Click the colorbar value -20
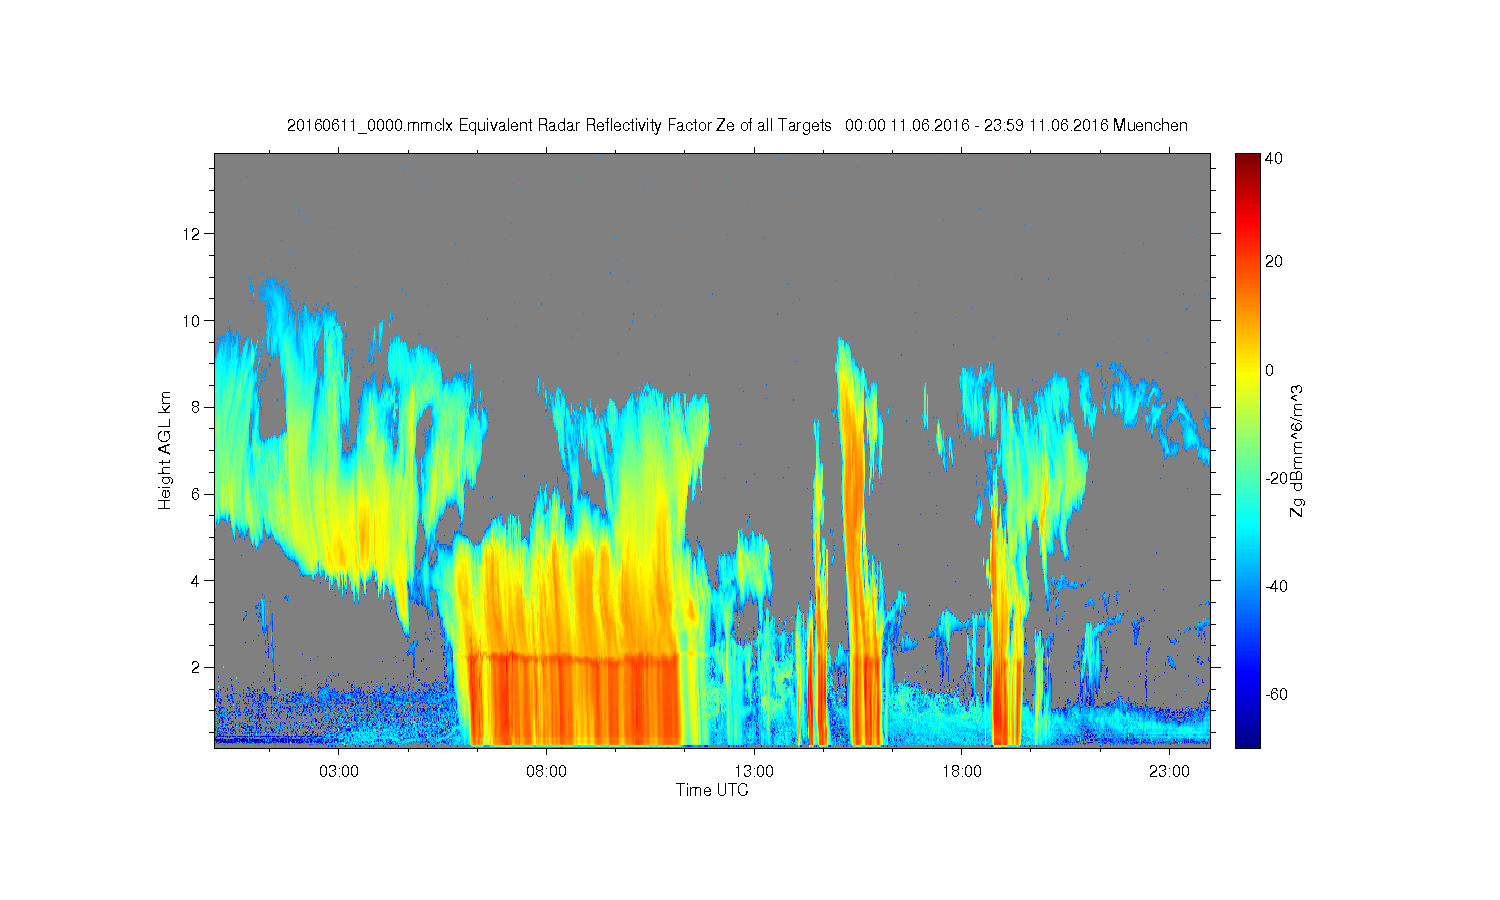 1276,478
